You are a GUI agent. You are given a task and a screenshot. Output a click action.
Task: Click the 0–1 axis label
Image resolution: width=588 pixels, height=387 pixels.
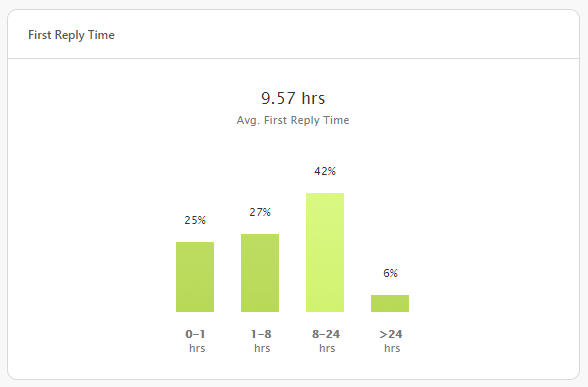tap(195, 334)
